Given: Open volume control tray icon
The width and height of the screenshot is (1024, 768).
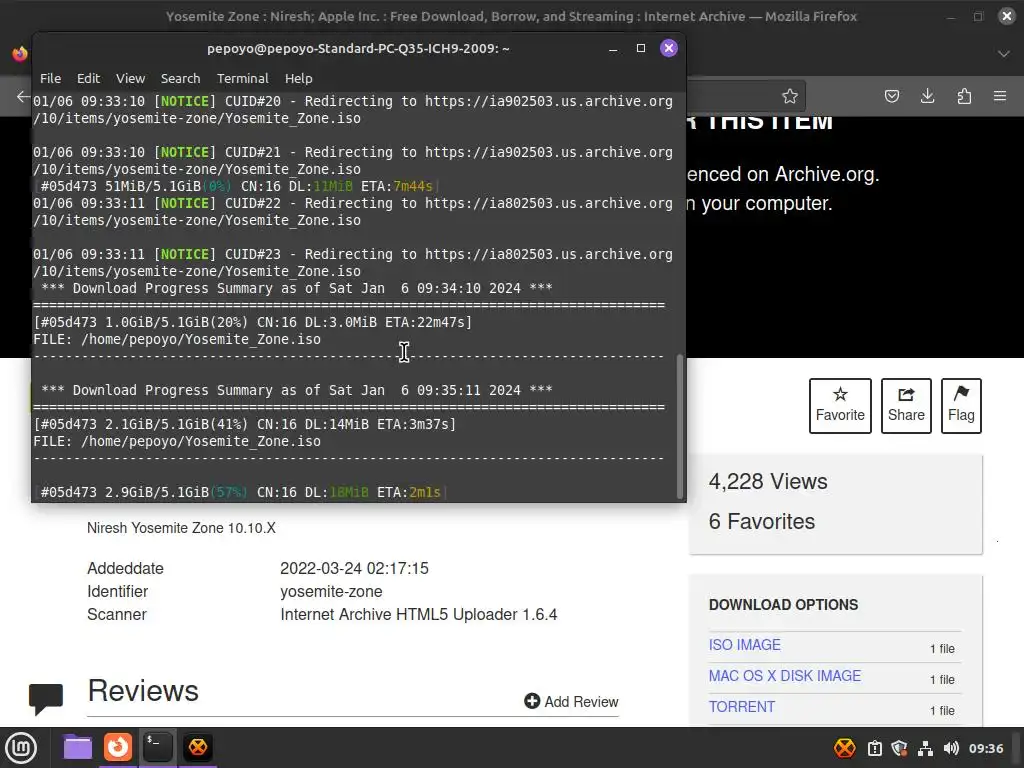Looking at the screenshot, I should tap(951, 748).
